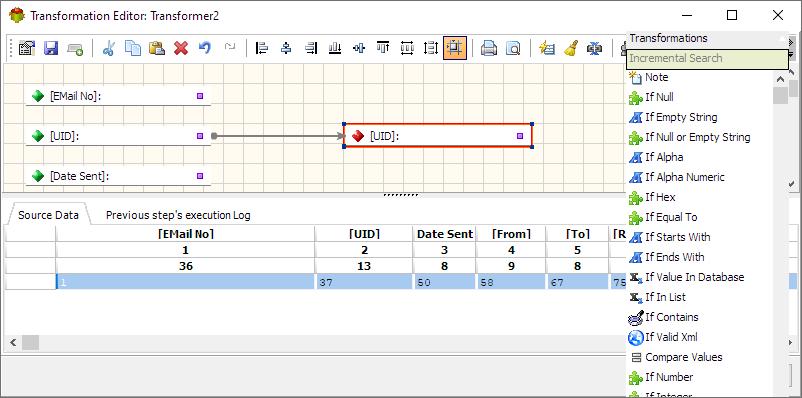Align objects to the top

click(383, 48)
